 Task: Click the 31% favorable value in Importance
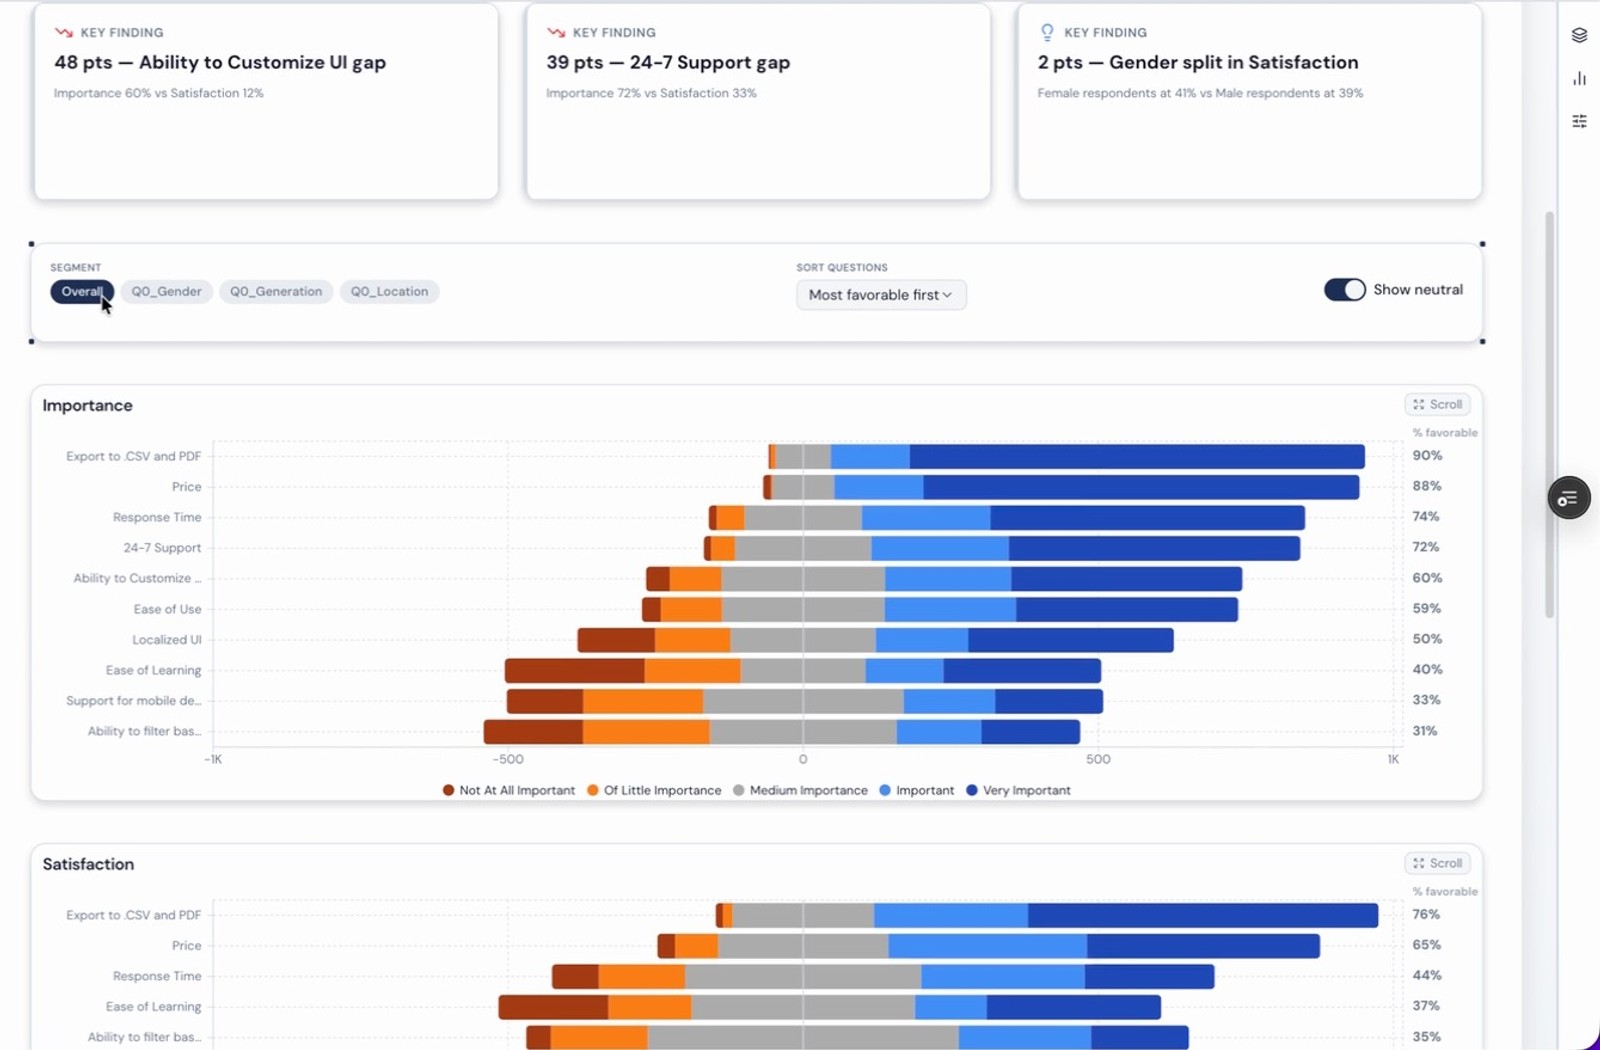pos(1425,731)
